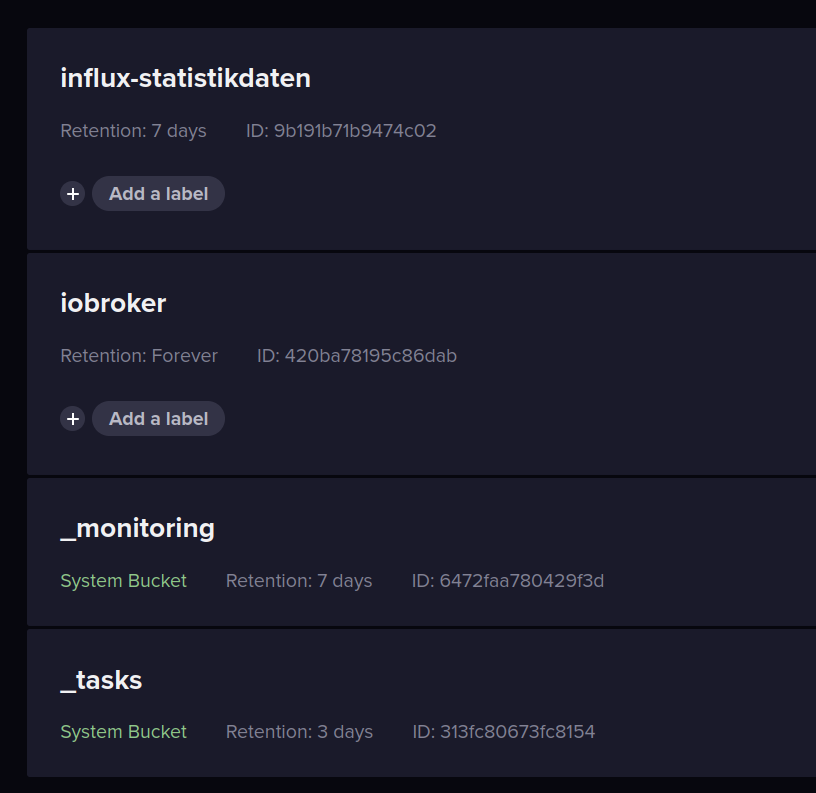Click bucket ID 313fc80673fc8154
This screenshot has width=816, height=793.
(504, 732)
